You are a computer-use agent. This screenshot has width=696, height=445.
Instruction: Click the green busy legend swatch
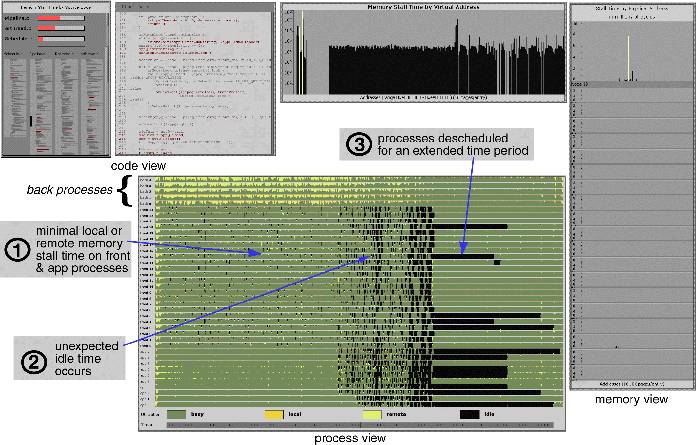(176, 414)
